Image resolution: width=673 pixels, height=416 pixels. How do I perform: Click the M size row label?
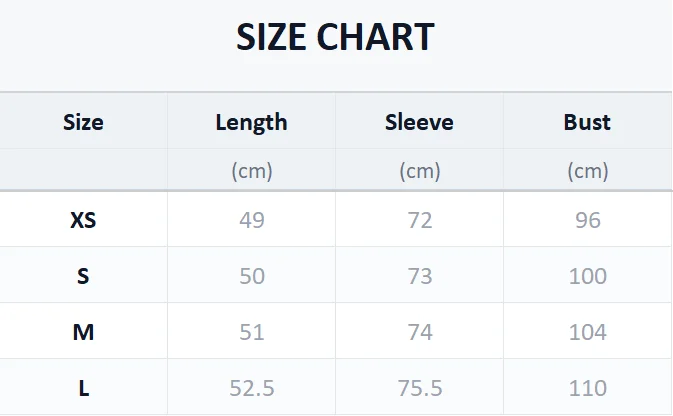(x=83, y=332)
